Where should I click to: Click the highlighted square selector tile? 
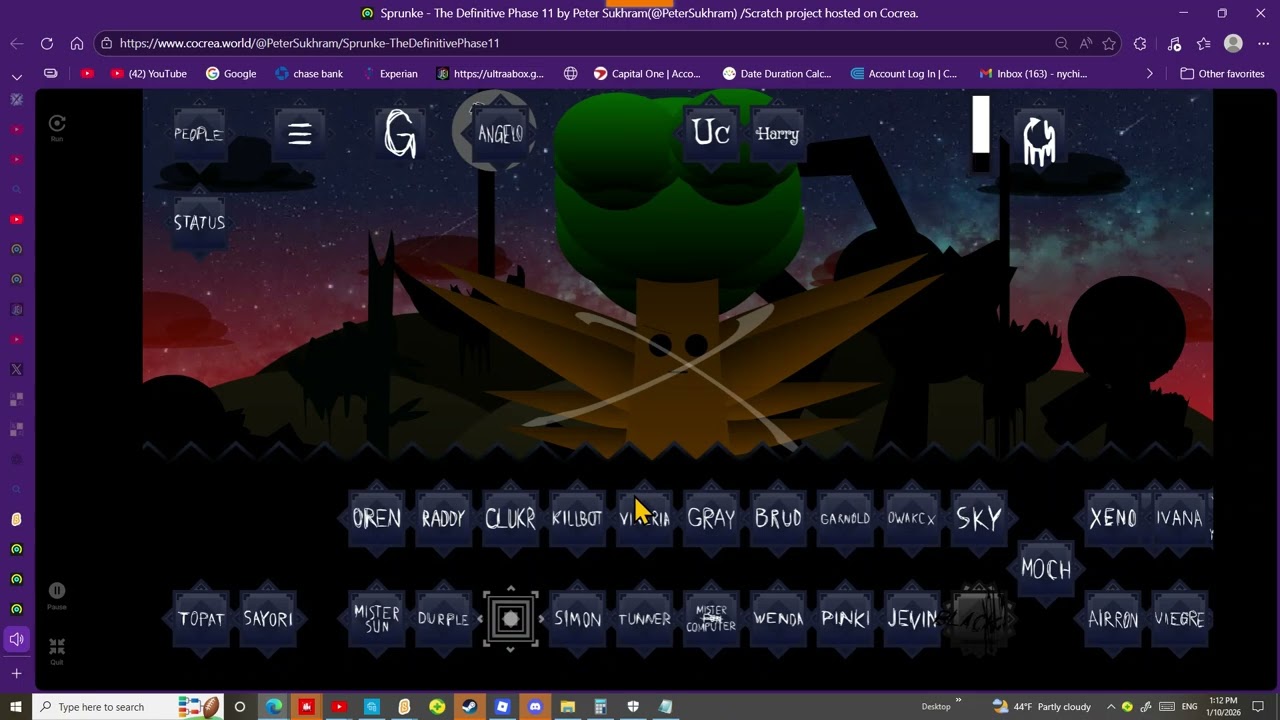[510, 619]
